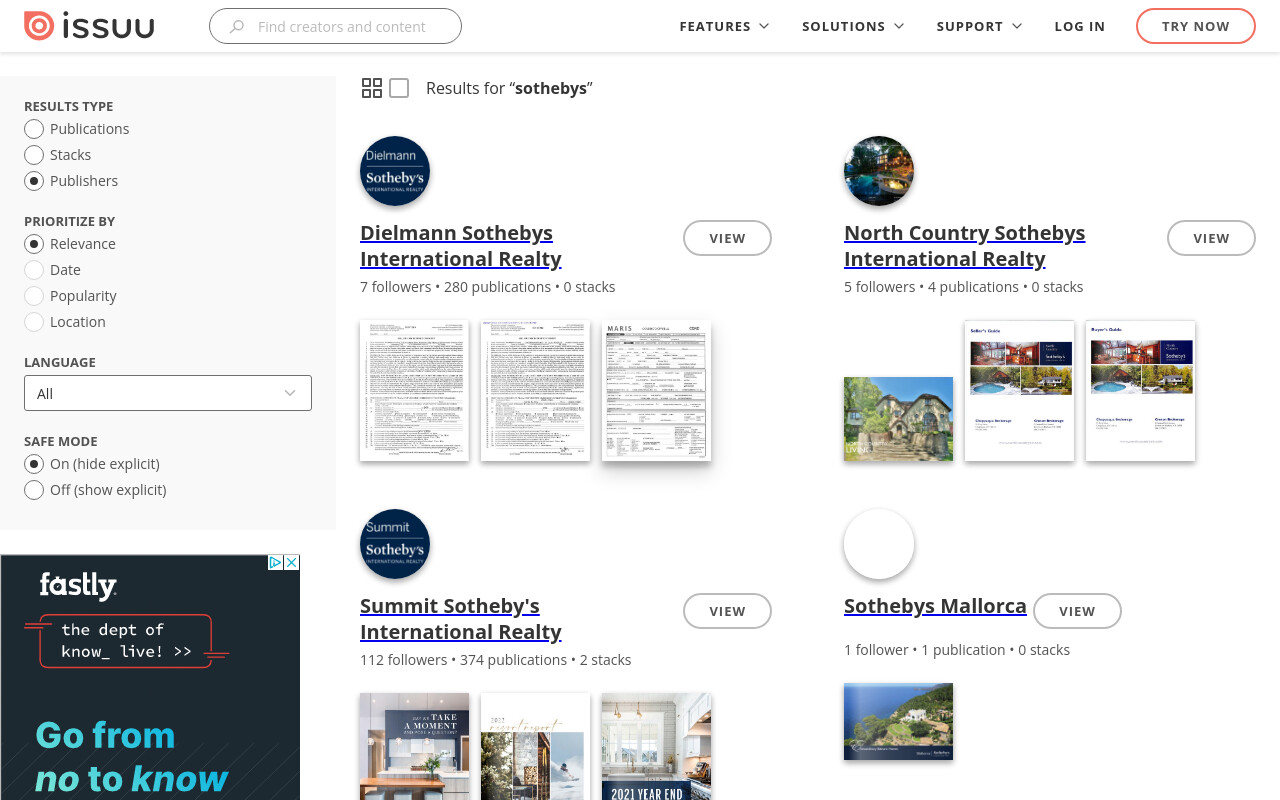This screenshot has width=1280, height=800.
Task: Select Stacks results type
Action: (x=34, y=155)
